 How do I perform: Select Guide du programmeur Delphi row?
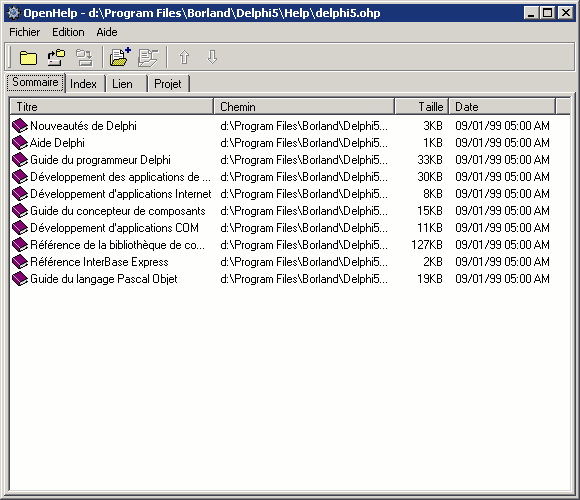pos(280,160)
